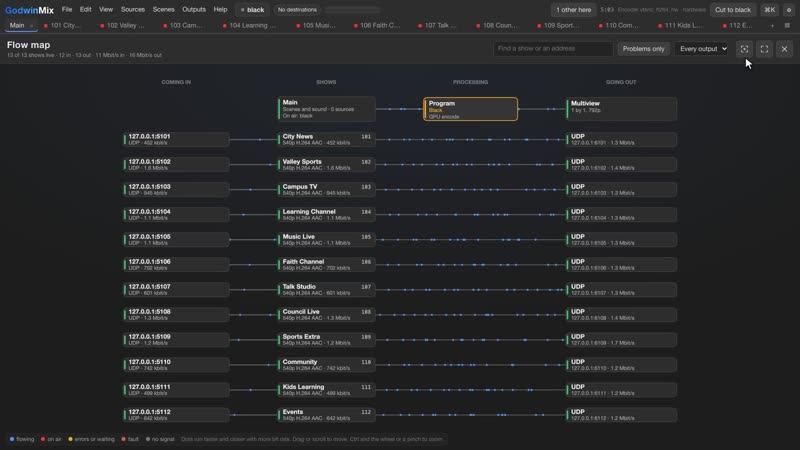
Task: Open the View menu
Action: point(106,10)
